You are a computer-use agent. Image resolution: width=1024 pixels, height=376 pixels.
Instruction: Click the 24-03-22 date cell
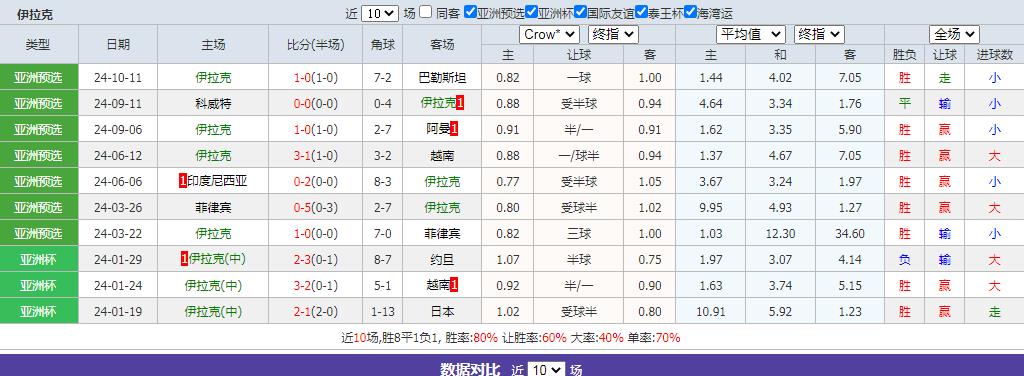tap(118, 234)
